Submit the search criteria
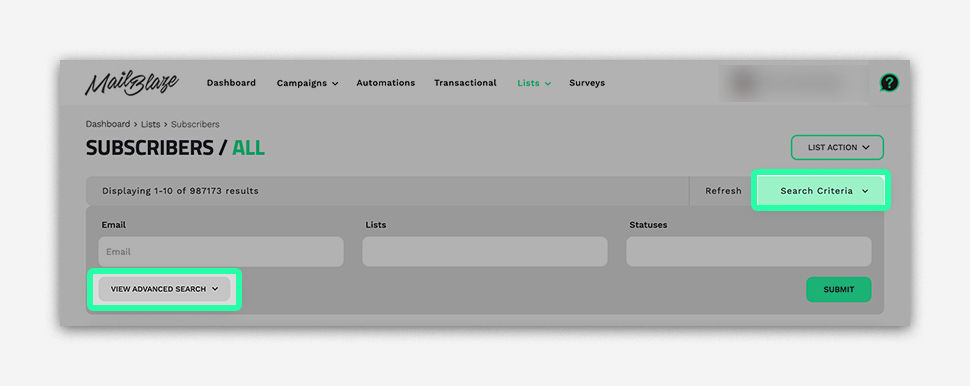Image resolution: width=970 pixels, height=386 pixels. [838, 290]
